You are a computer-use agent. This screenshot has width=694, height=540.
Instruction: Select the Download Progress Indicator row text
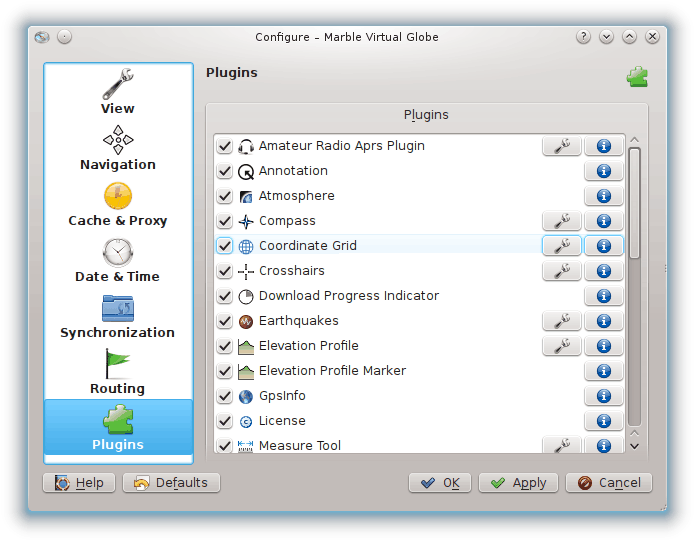tap(349, 296)
